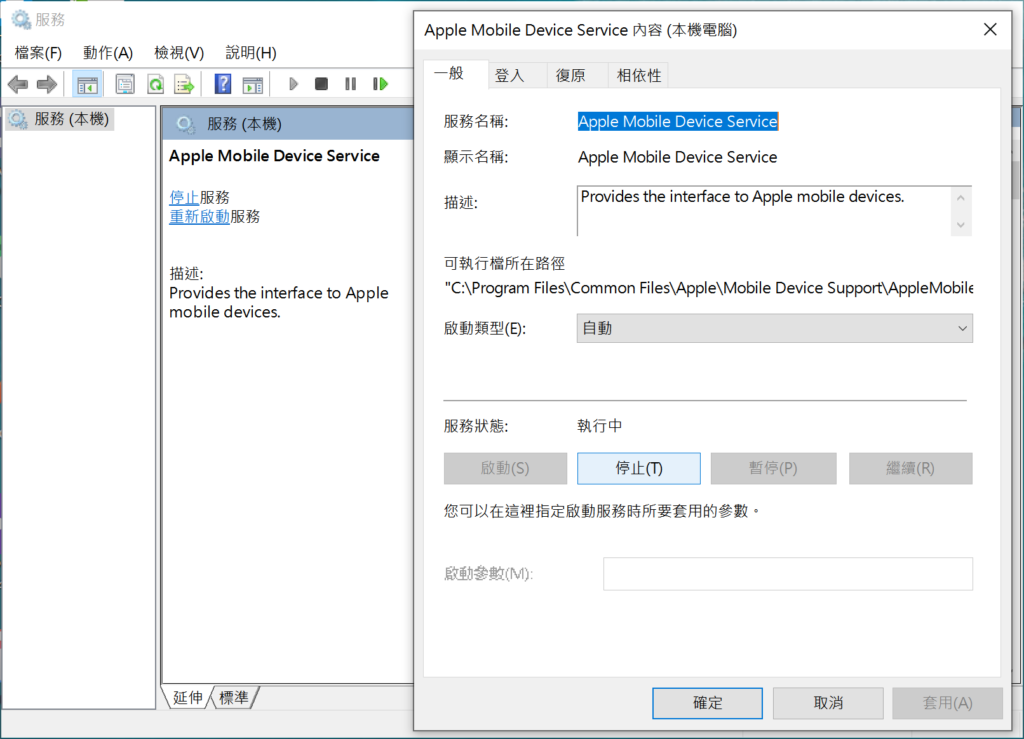Switch to the 相依性 tab
The height and width of the screenshot is (739, 1024).
pos(639,76)
